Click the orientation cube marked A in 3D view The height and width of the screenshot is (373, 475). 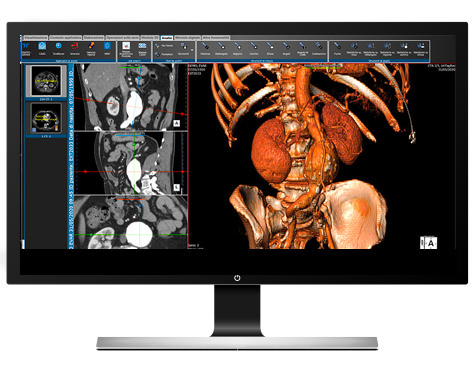point(428,243)
